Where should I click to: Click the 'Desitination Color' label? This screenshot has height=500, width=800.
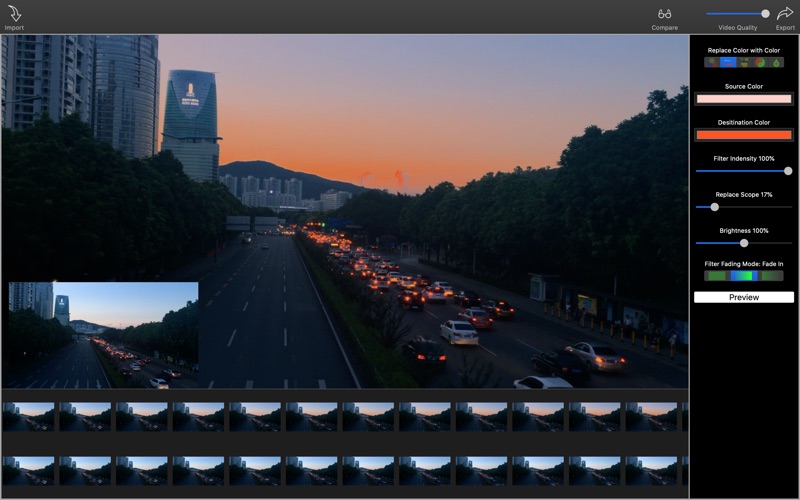(744, 122)
